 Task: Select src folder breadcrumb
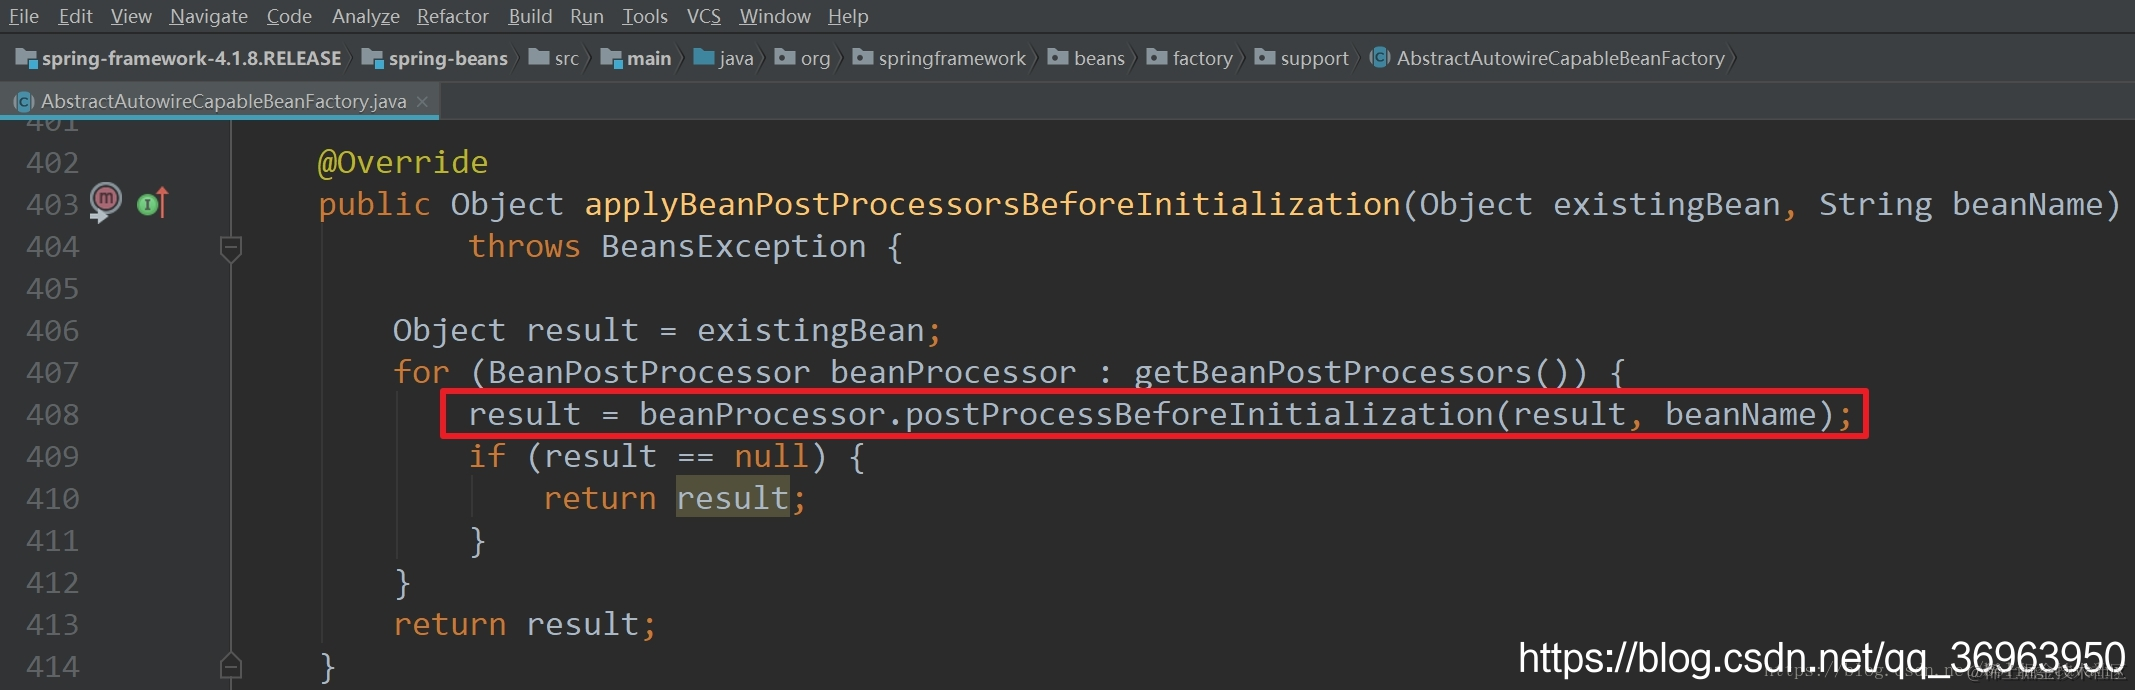click(554, 58)
